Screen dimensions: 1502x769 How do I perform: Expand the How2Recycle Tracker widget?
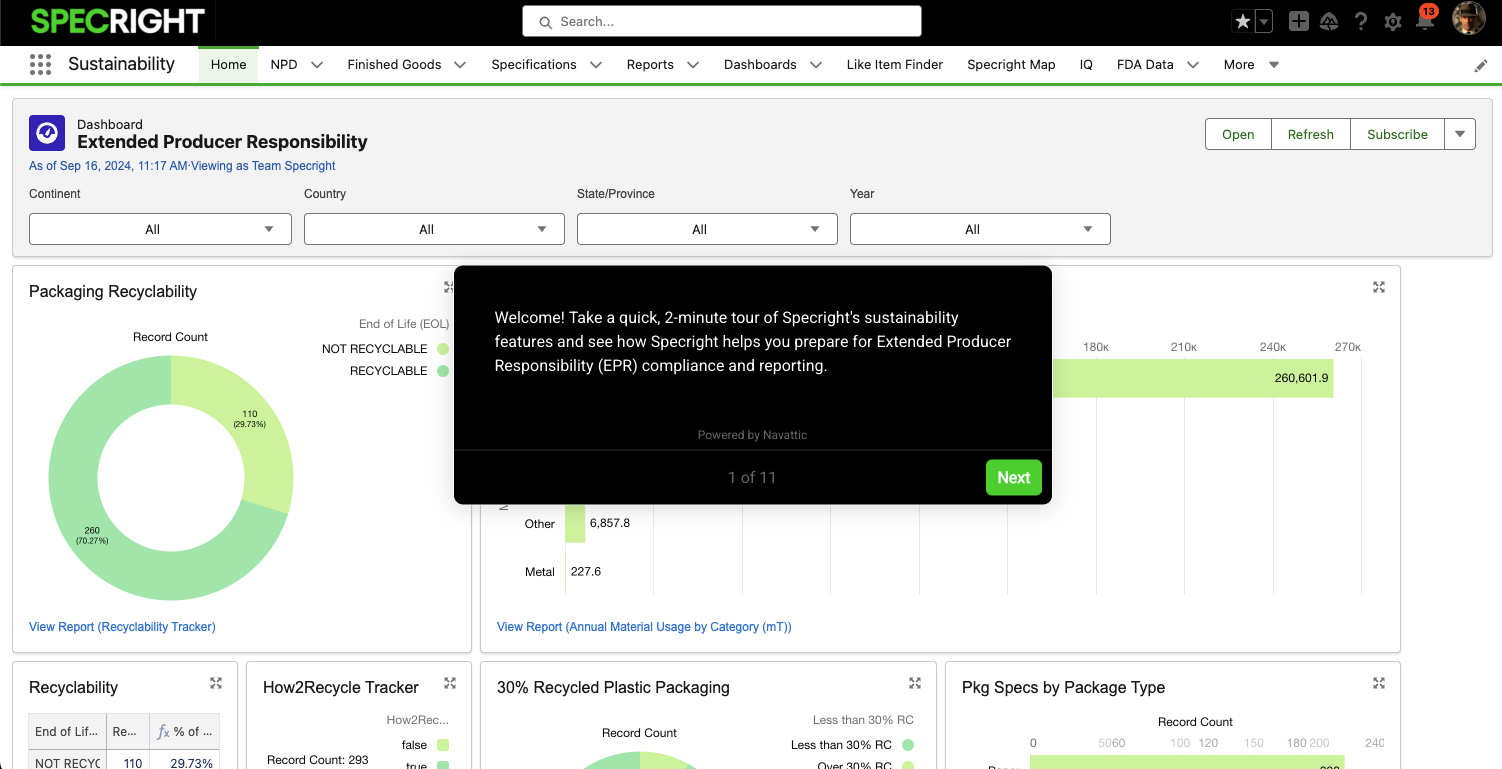[450, 683]
